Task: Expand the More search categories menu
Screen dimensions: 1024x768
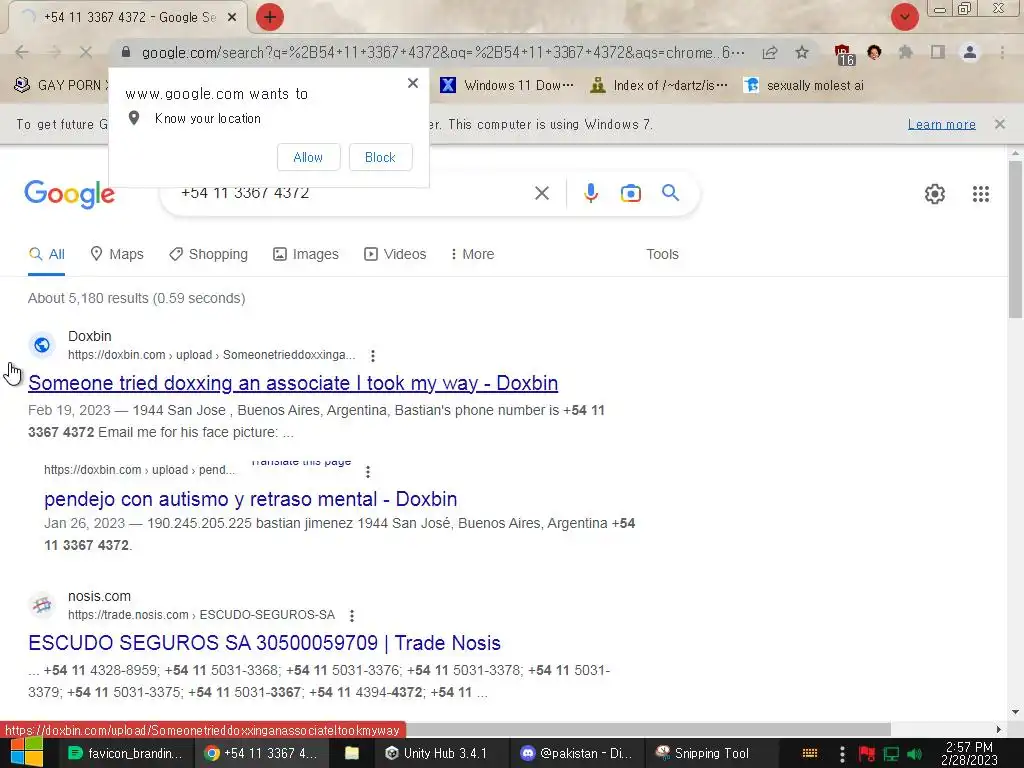Action: (472, 254)
